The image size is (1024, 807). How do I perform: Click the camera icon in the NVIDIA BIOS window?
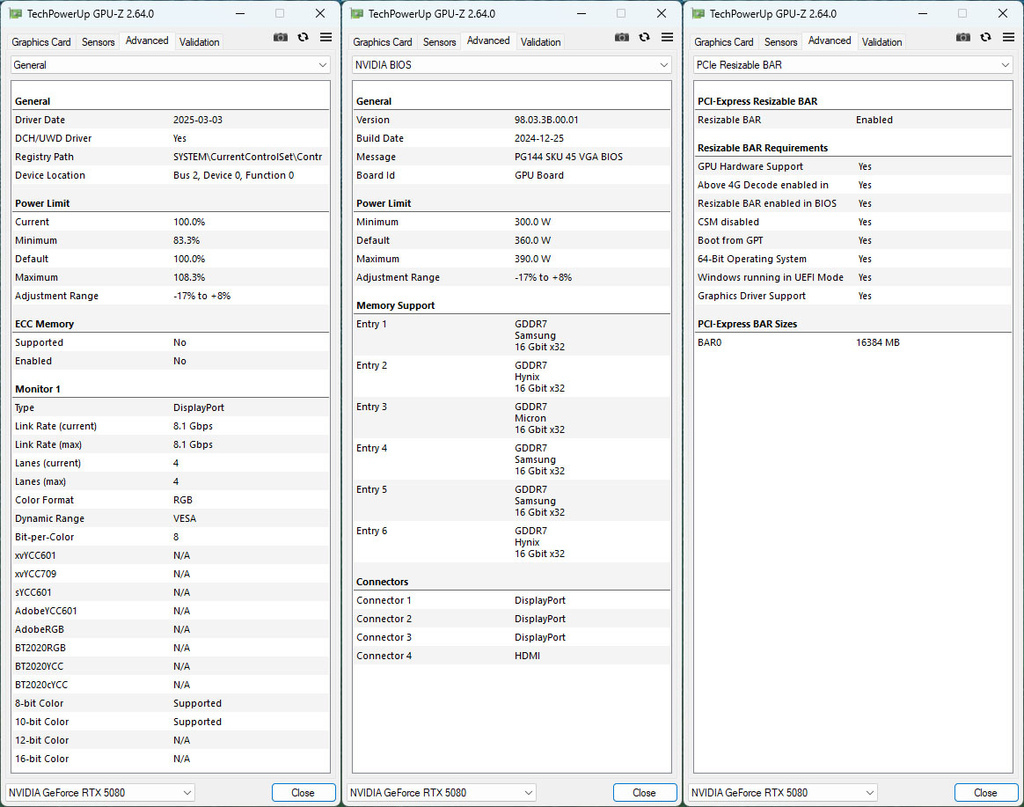[x=622, y=37]
